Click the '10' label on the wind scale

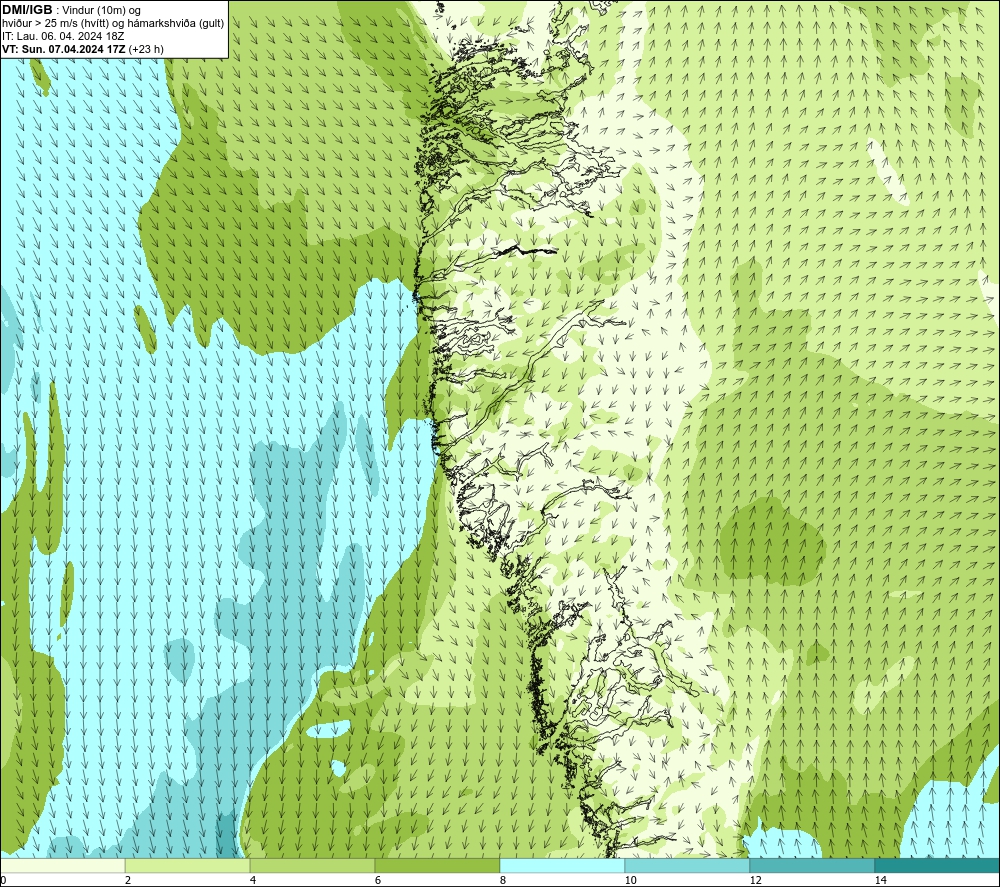pyautogui.click(x=630, y=880)
